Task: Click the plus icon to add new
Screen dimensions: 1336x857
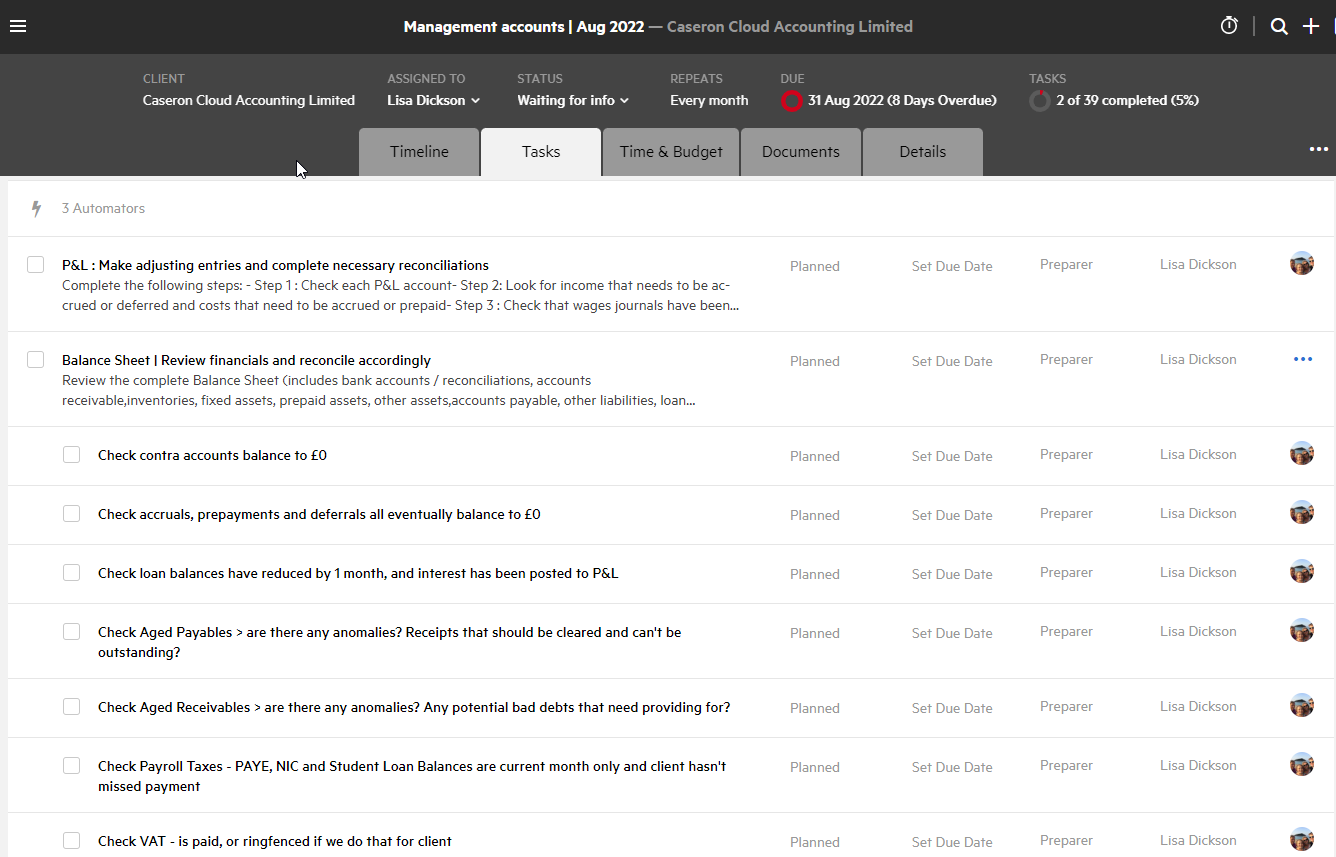Action: click(1311, 27)
